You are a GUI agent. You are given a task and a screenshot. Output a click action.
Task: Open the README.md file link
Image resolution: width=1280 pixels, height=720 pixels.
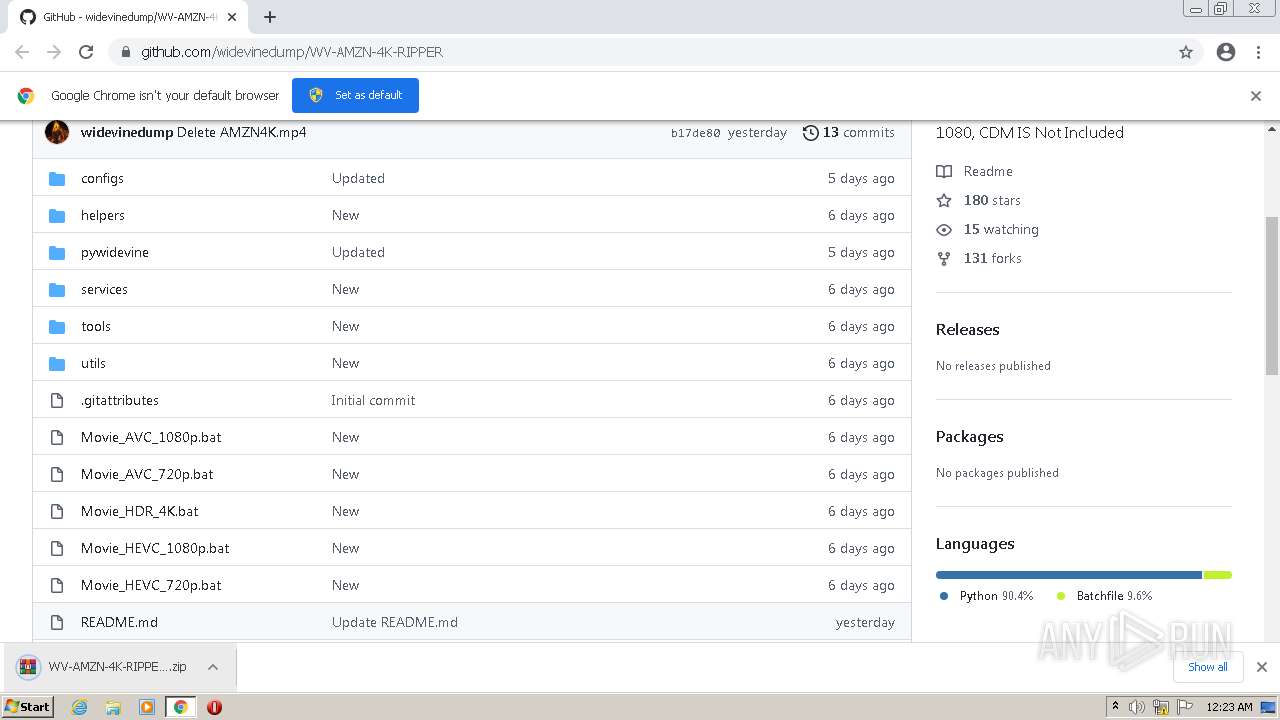point(119,622)
